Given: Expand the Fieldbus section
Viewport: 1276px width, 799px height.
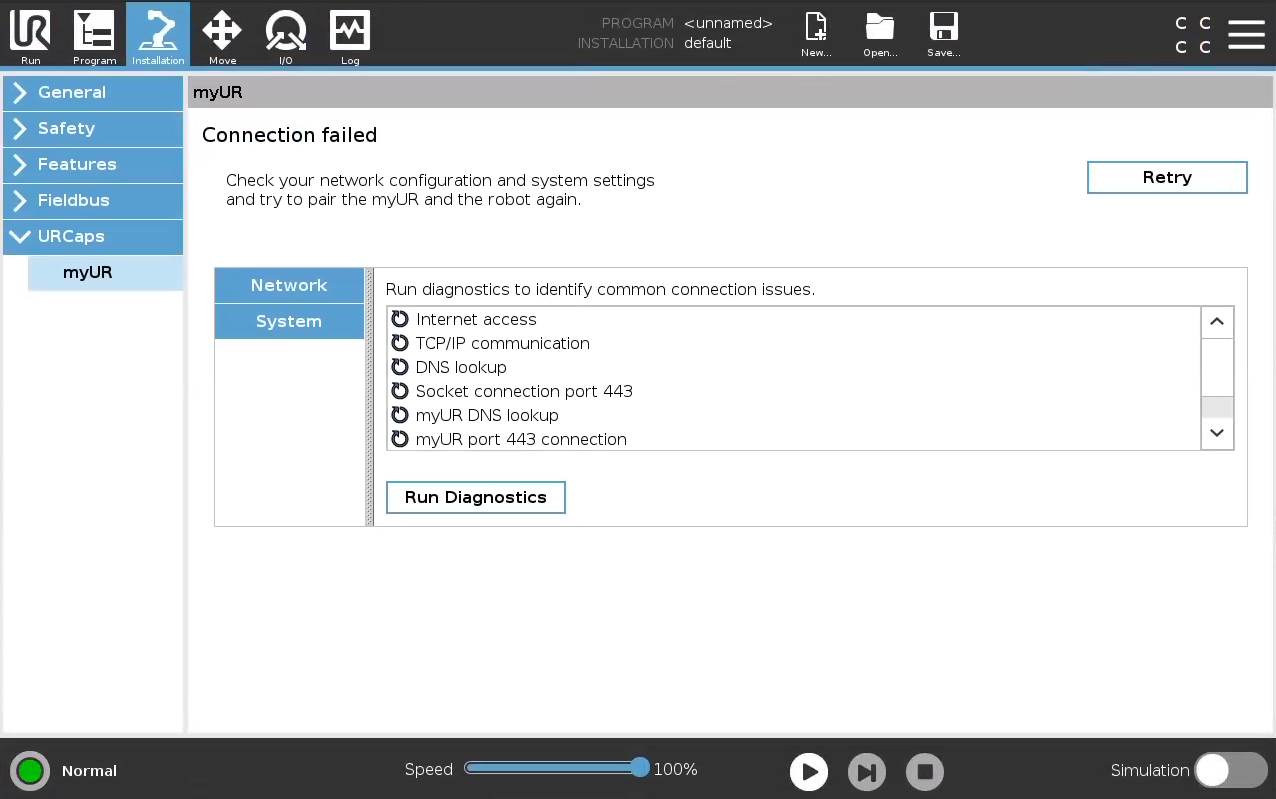Looking at the screenshot, I should point(93,200).
